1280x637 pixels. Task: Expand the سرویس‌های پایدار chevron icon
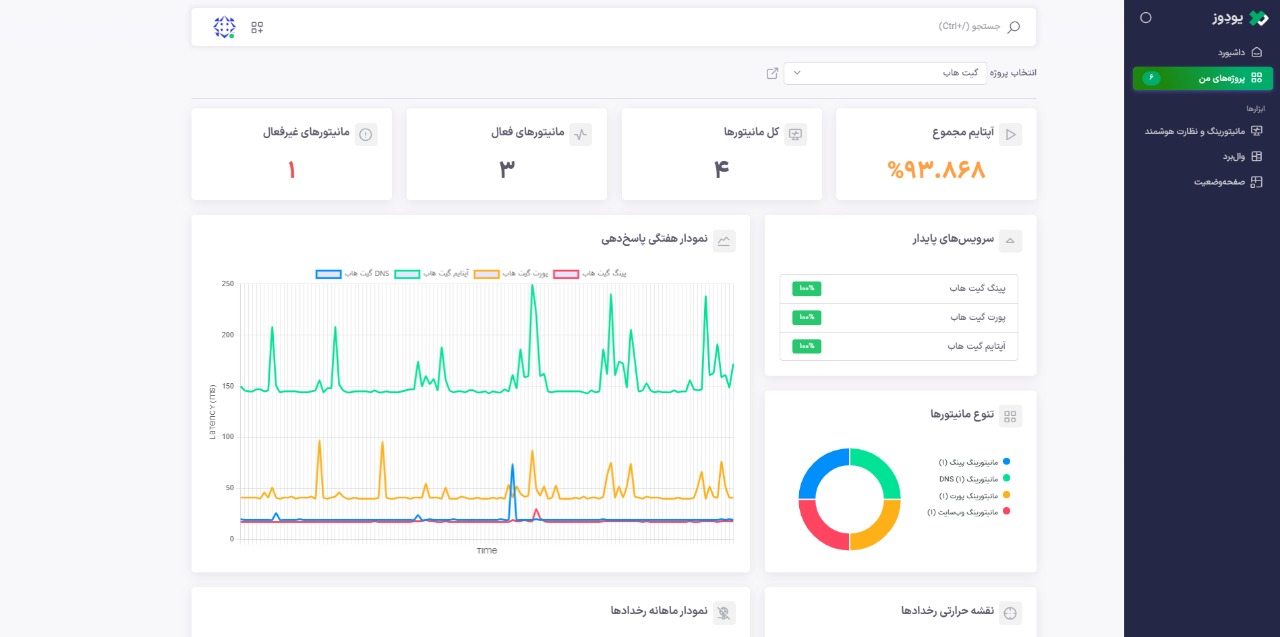pyautogui.click(x=1010, y=240)
